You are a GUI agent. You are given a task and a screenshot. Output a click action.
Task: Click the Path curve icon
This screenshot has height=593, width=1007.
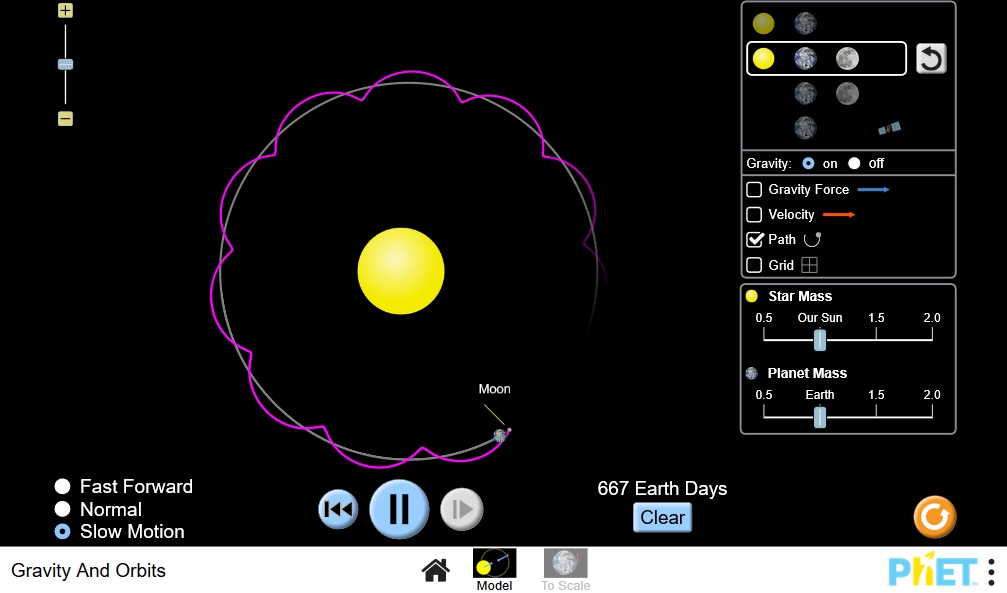(812, 240)
